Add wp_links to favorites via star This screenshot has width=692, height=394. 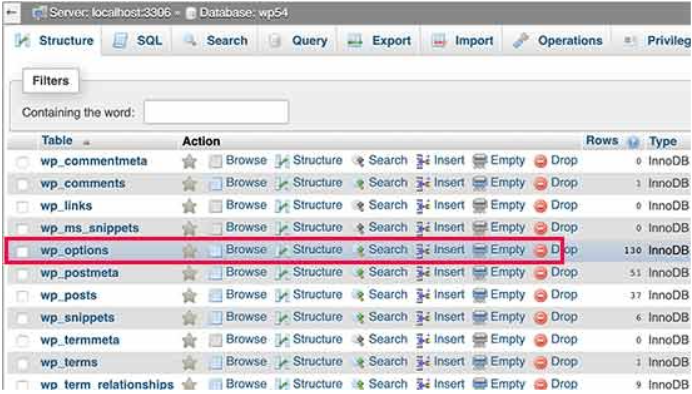[189, 206]
